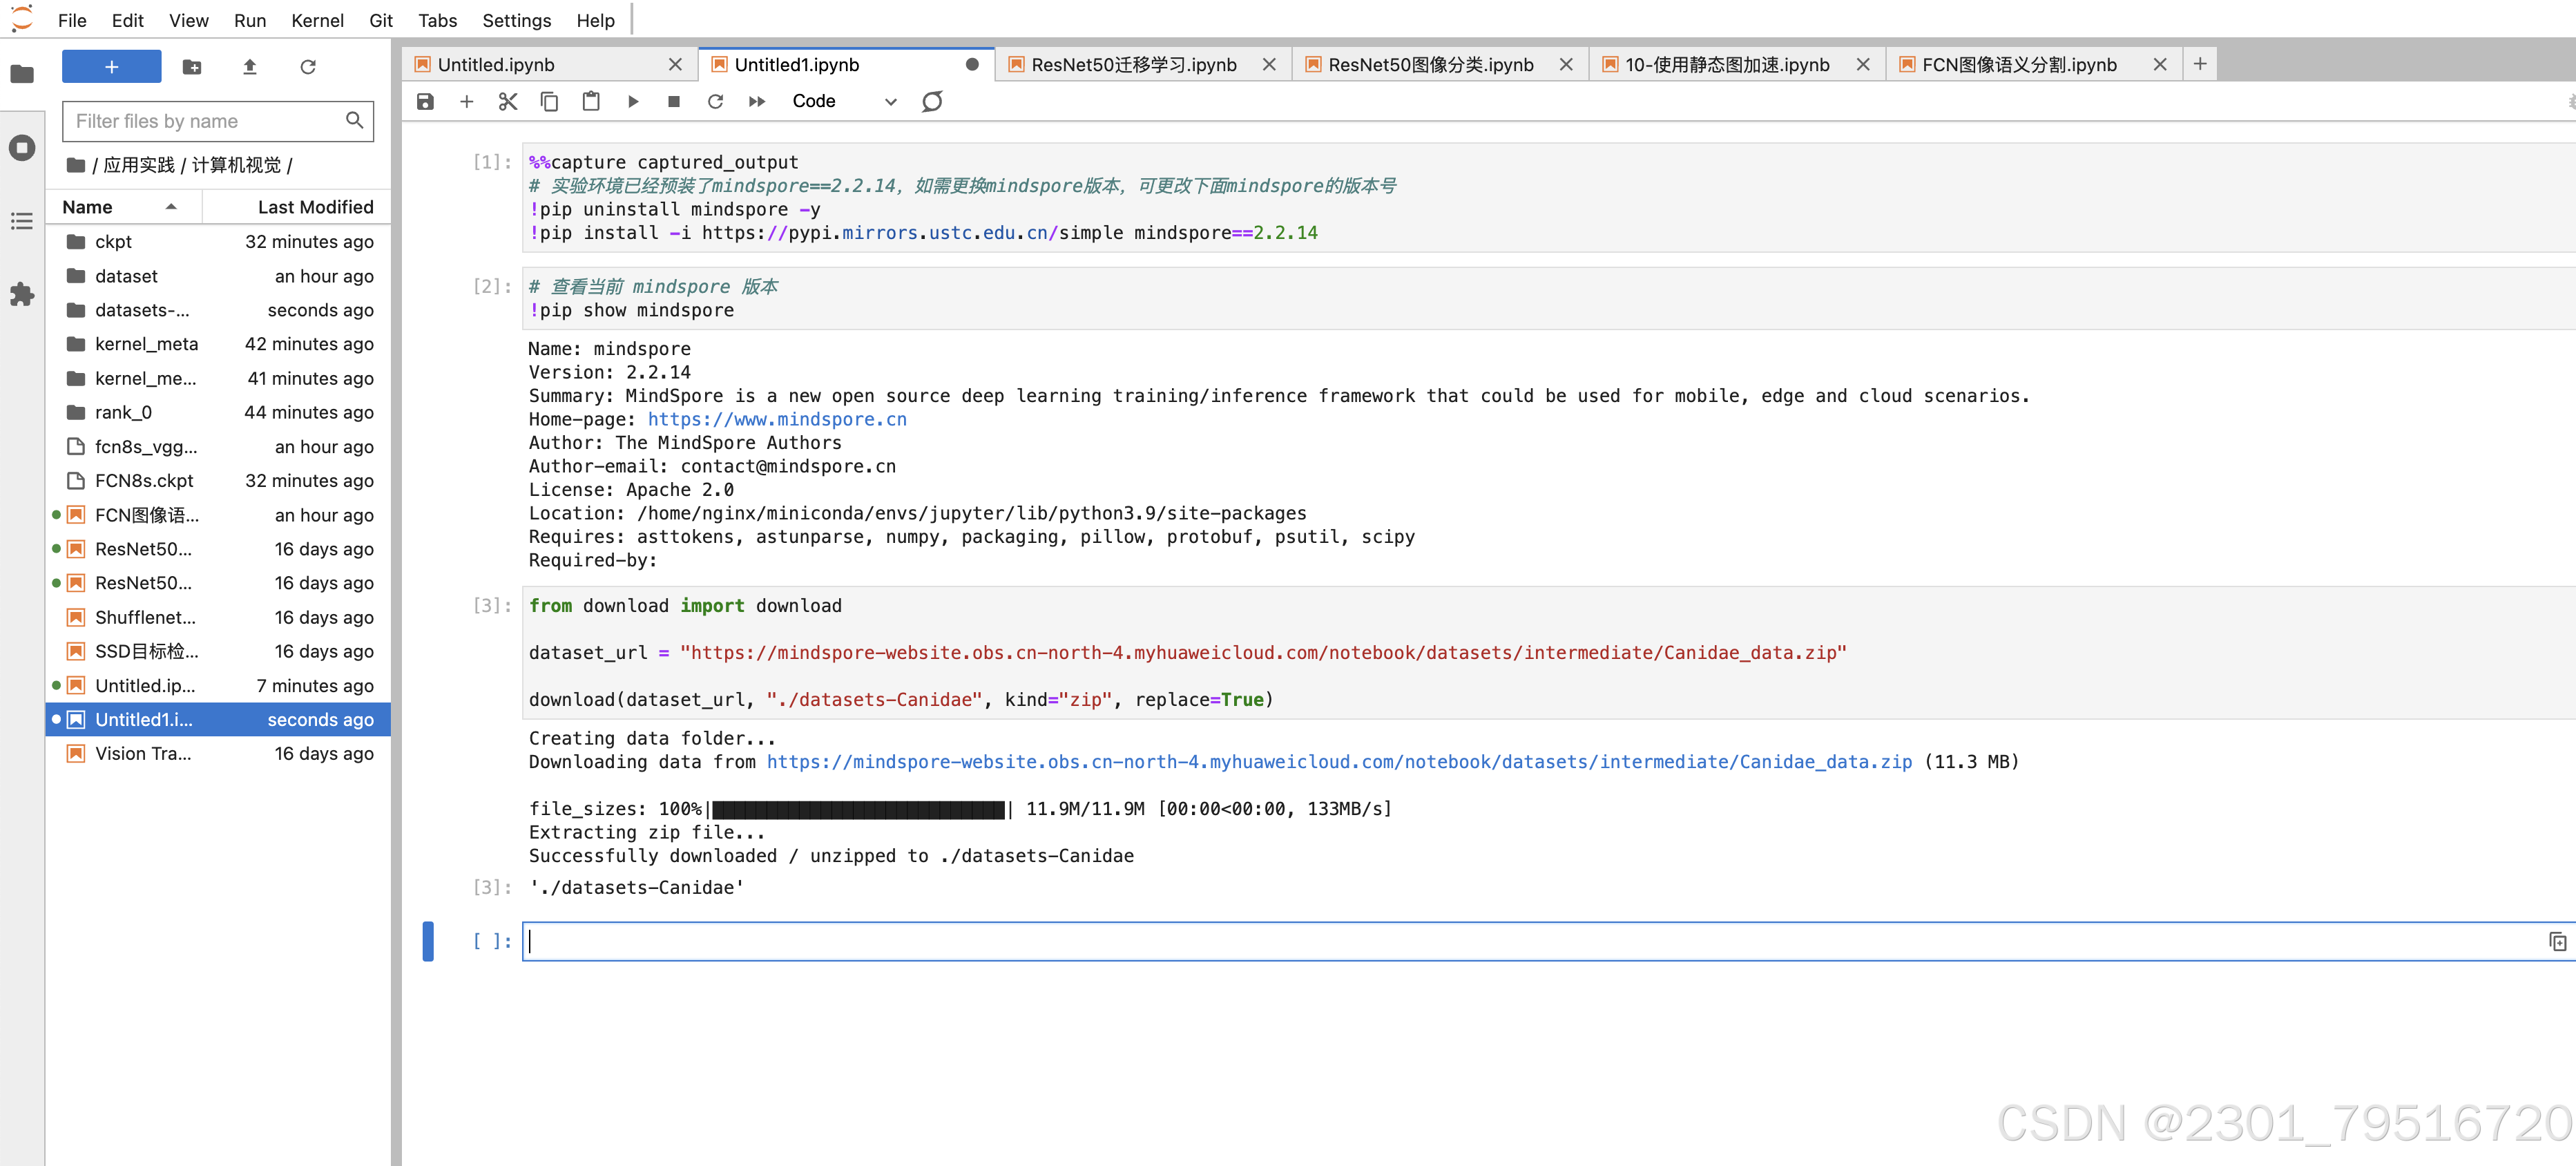Open the cell type Code dropdown
The image size is (2576, 1166).
(843, 101)
